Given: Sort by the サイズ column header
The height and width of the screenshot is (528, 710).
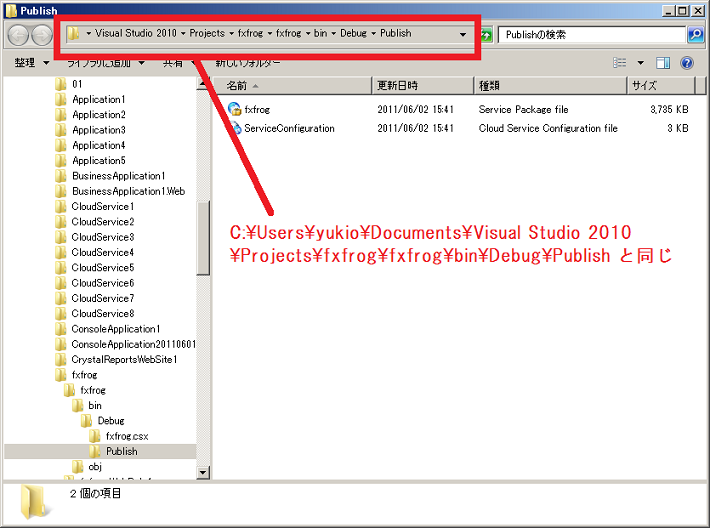Looking at the screenshot, I should 645,86.
